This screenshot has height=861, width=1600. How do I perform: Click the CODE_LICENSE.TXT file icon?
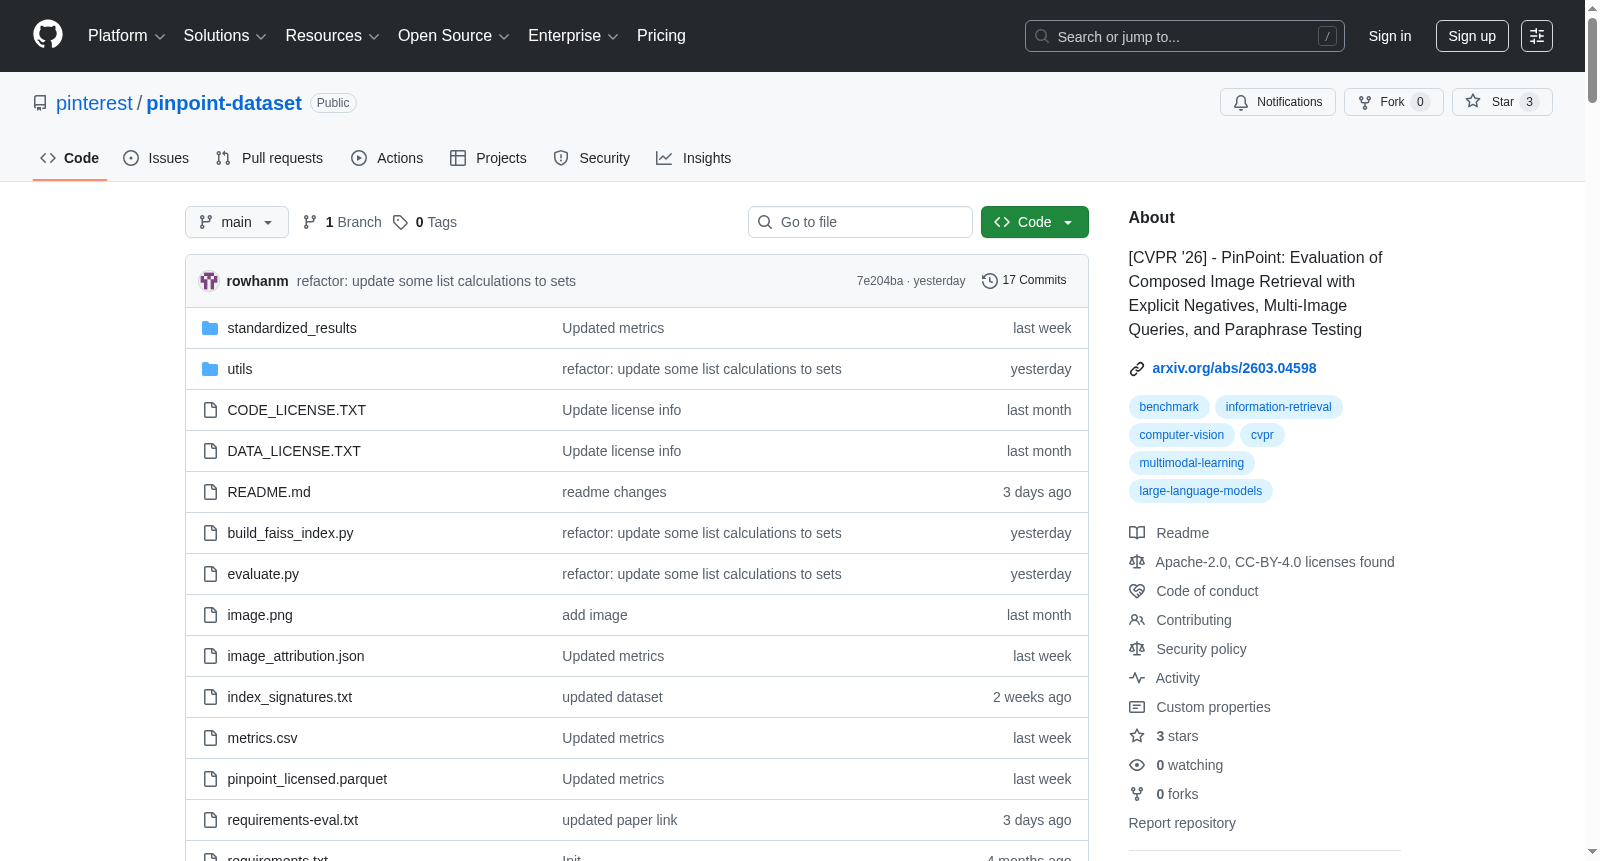[x=210, y=410]
